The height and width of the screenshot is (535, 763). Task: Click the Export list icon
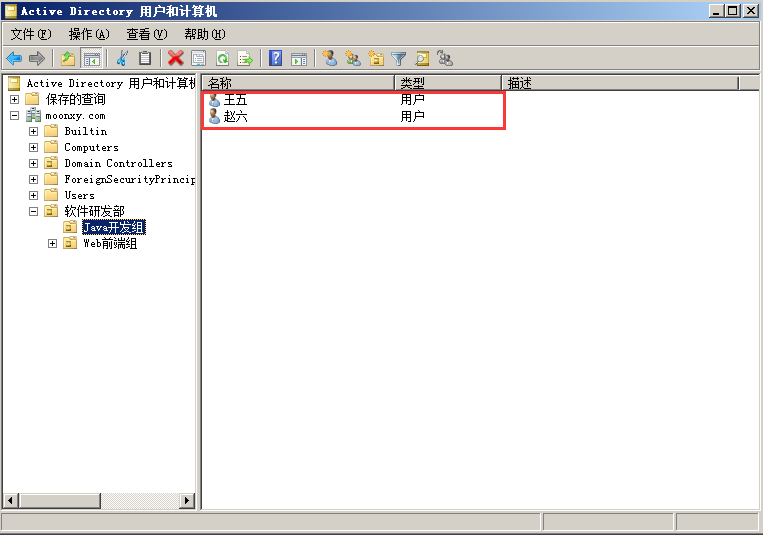[x=245, y=59]
